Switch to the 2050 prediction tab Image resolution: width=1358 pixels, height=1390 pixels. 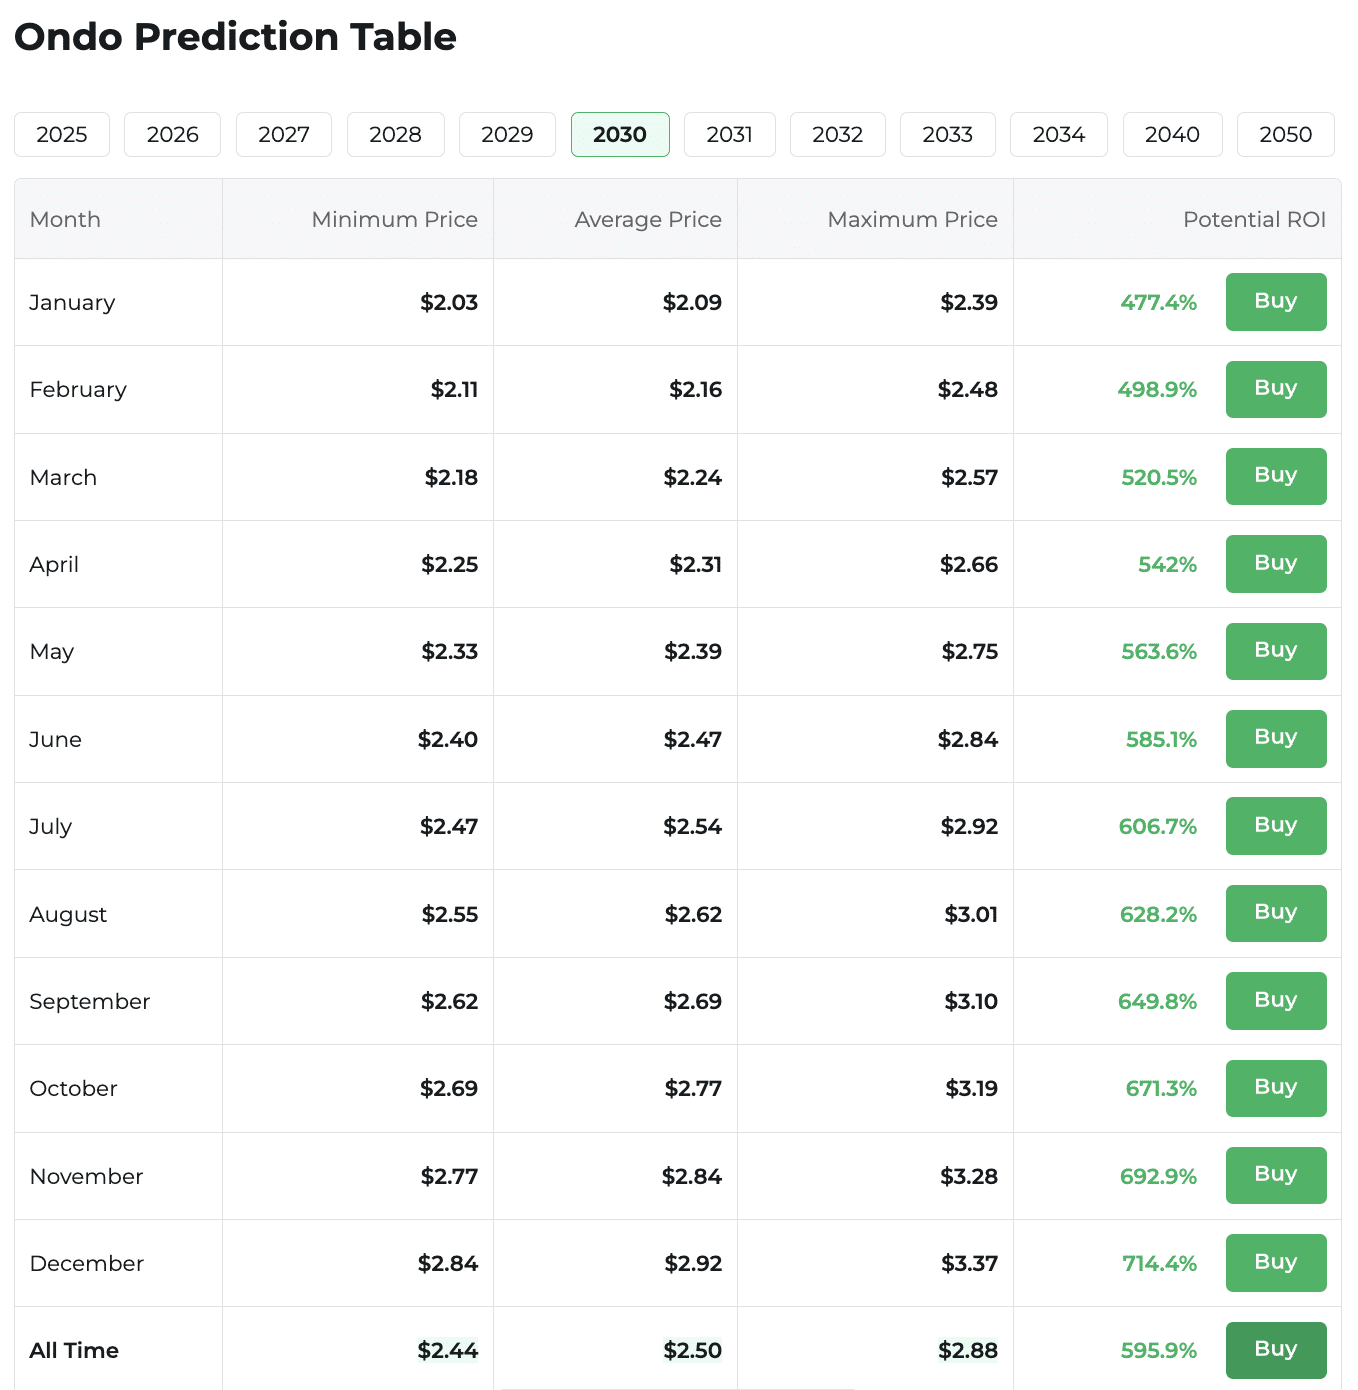pyautogui.click(x=1286, y=134)
